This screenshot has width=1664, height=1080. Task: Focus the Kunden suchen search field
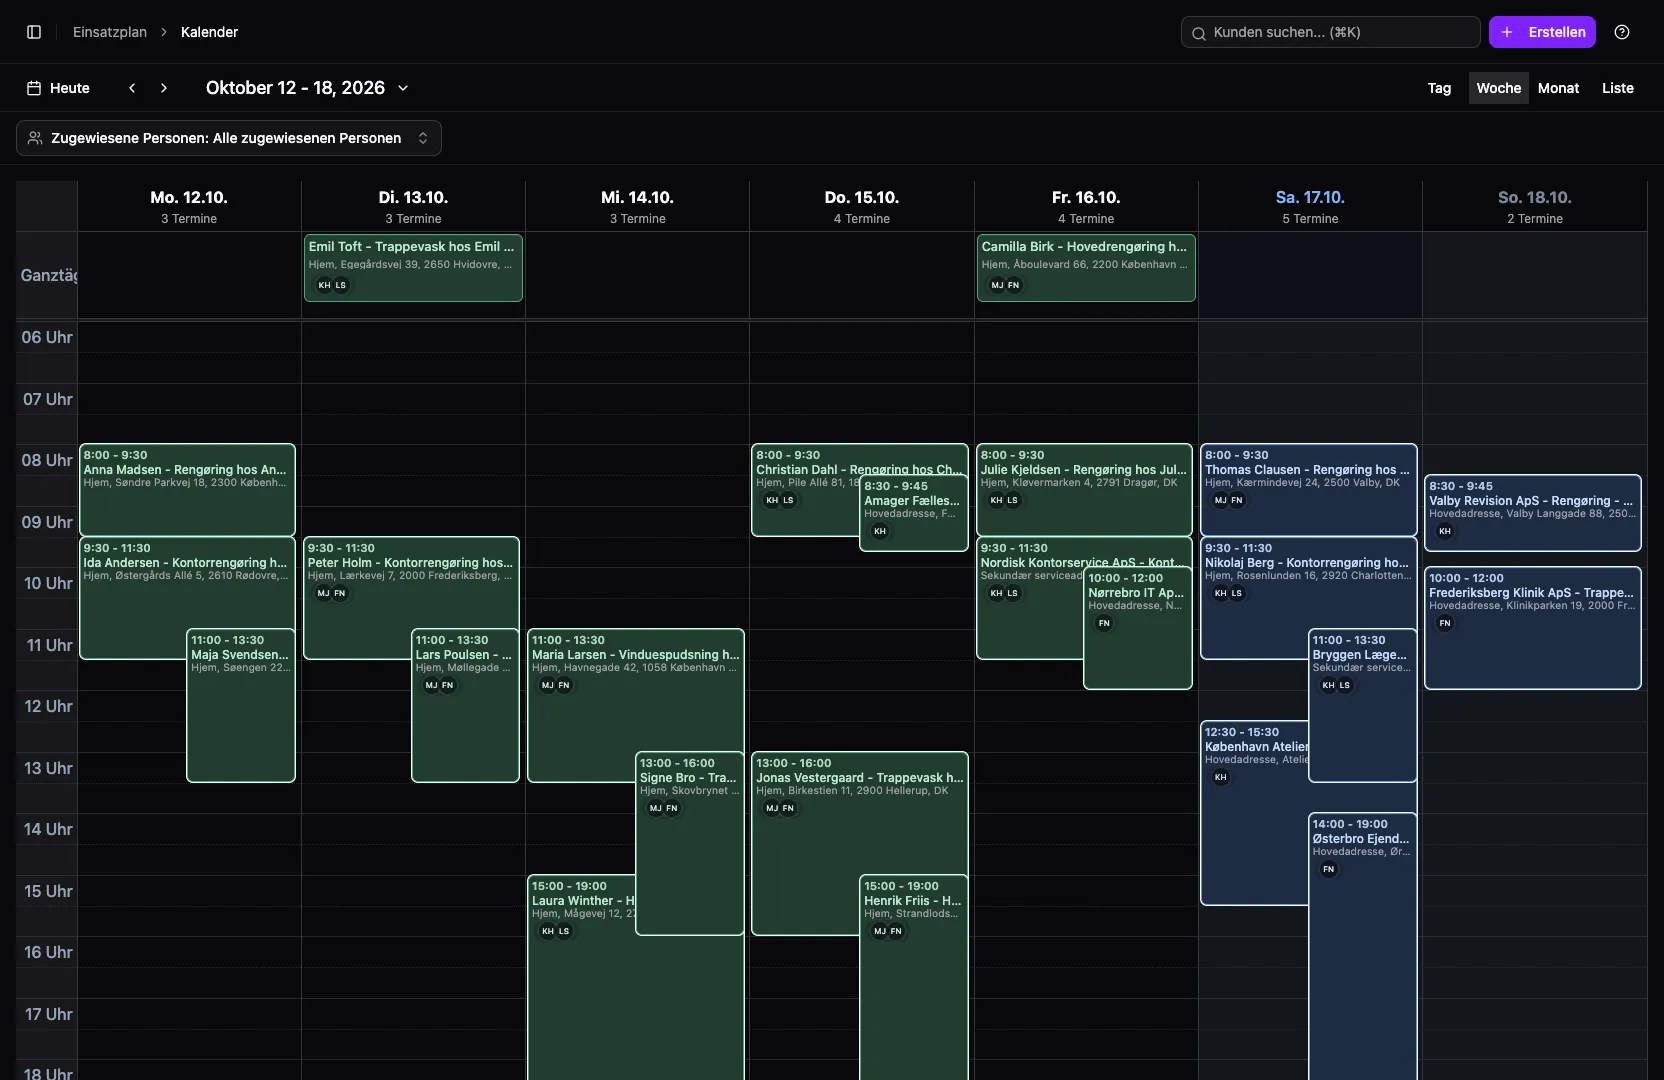[x=1330, y=32]
